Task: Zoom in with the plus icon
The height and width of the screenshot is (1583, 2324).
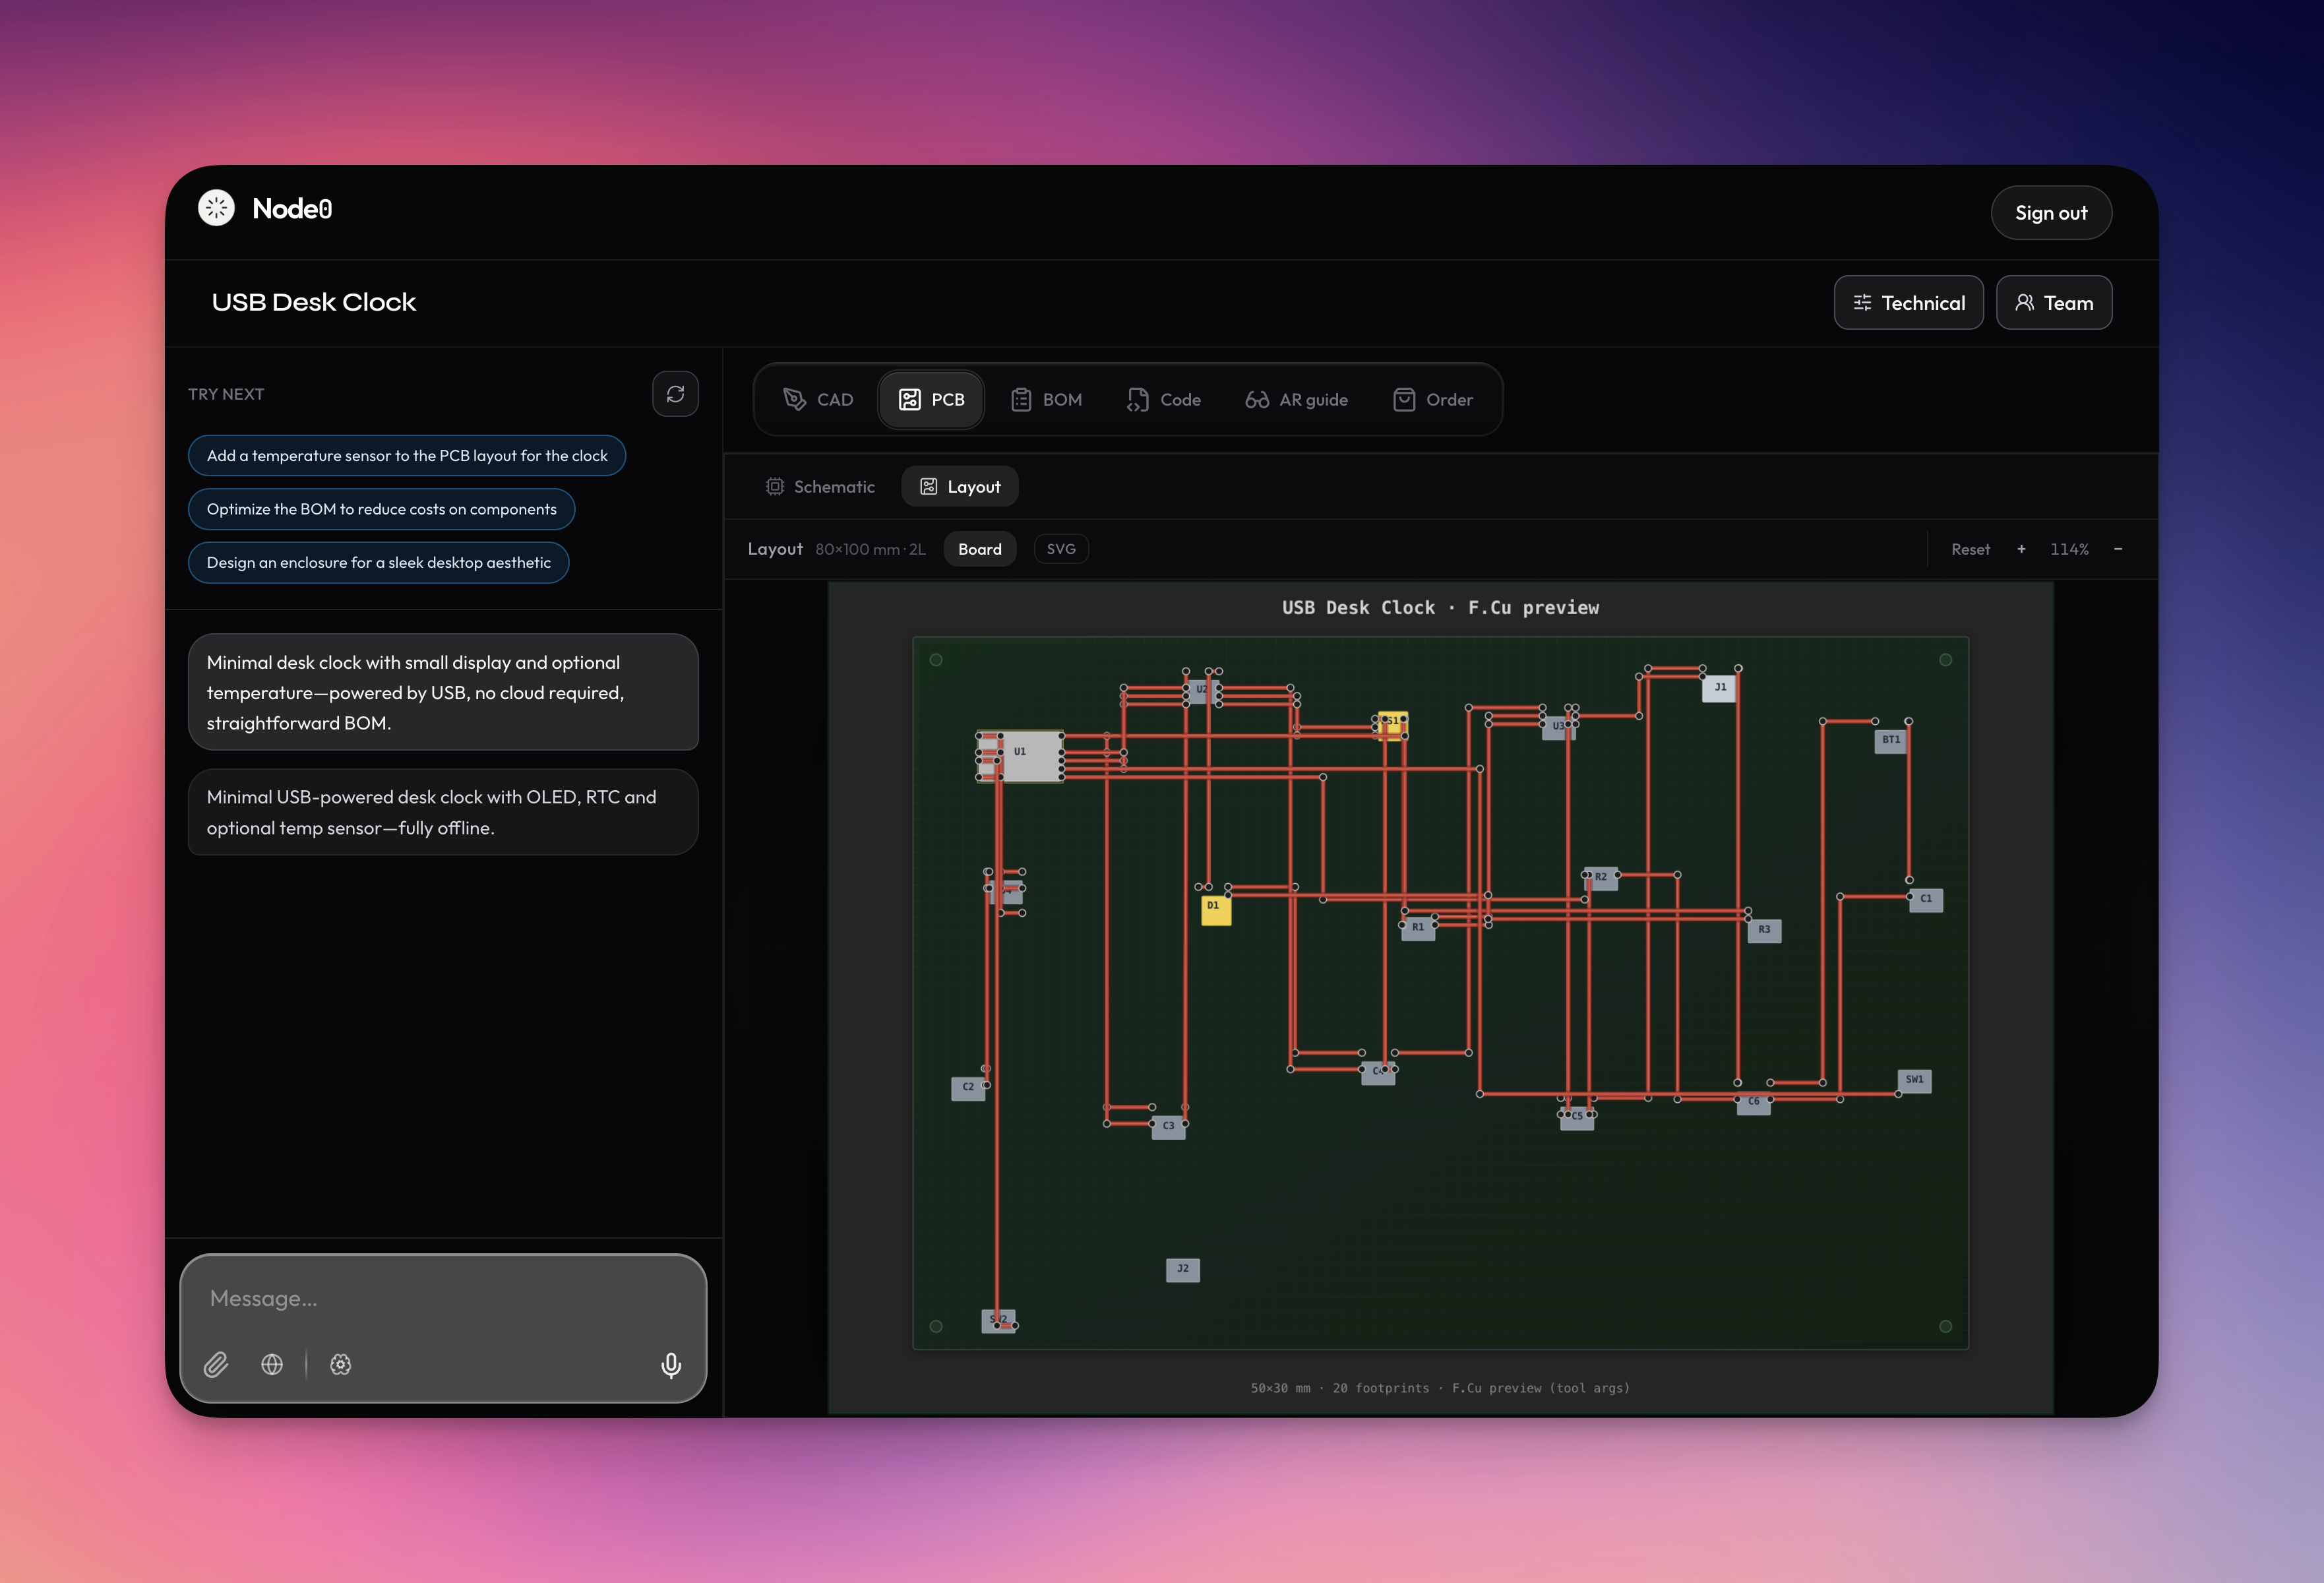Action: [2021, 549]
